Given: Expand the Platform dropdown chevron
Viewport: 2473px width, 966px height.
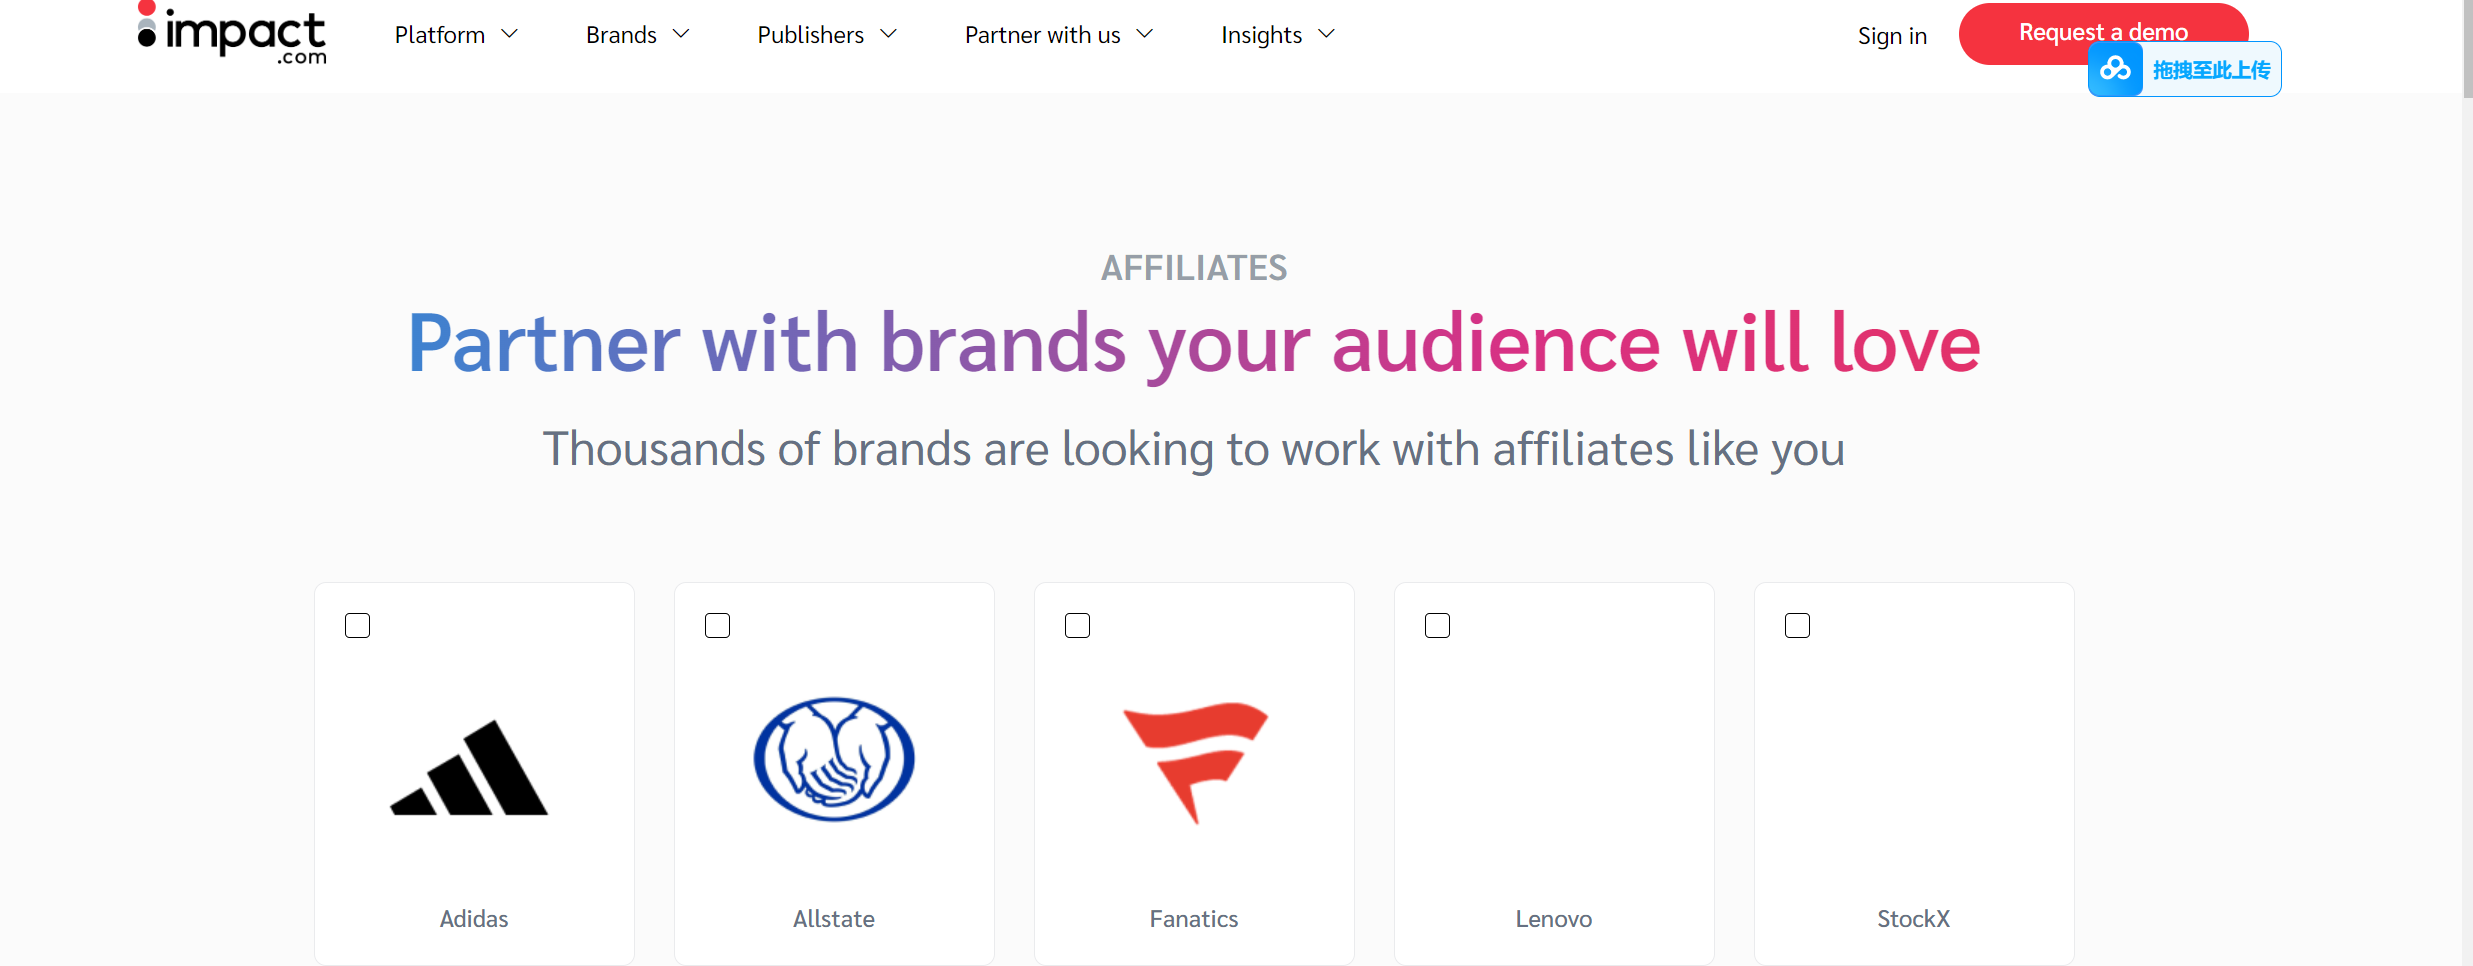Looking at the screenshot, I should point(510,34).
